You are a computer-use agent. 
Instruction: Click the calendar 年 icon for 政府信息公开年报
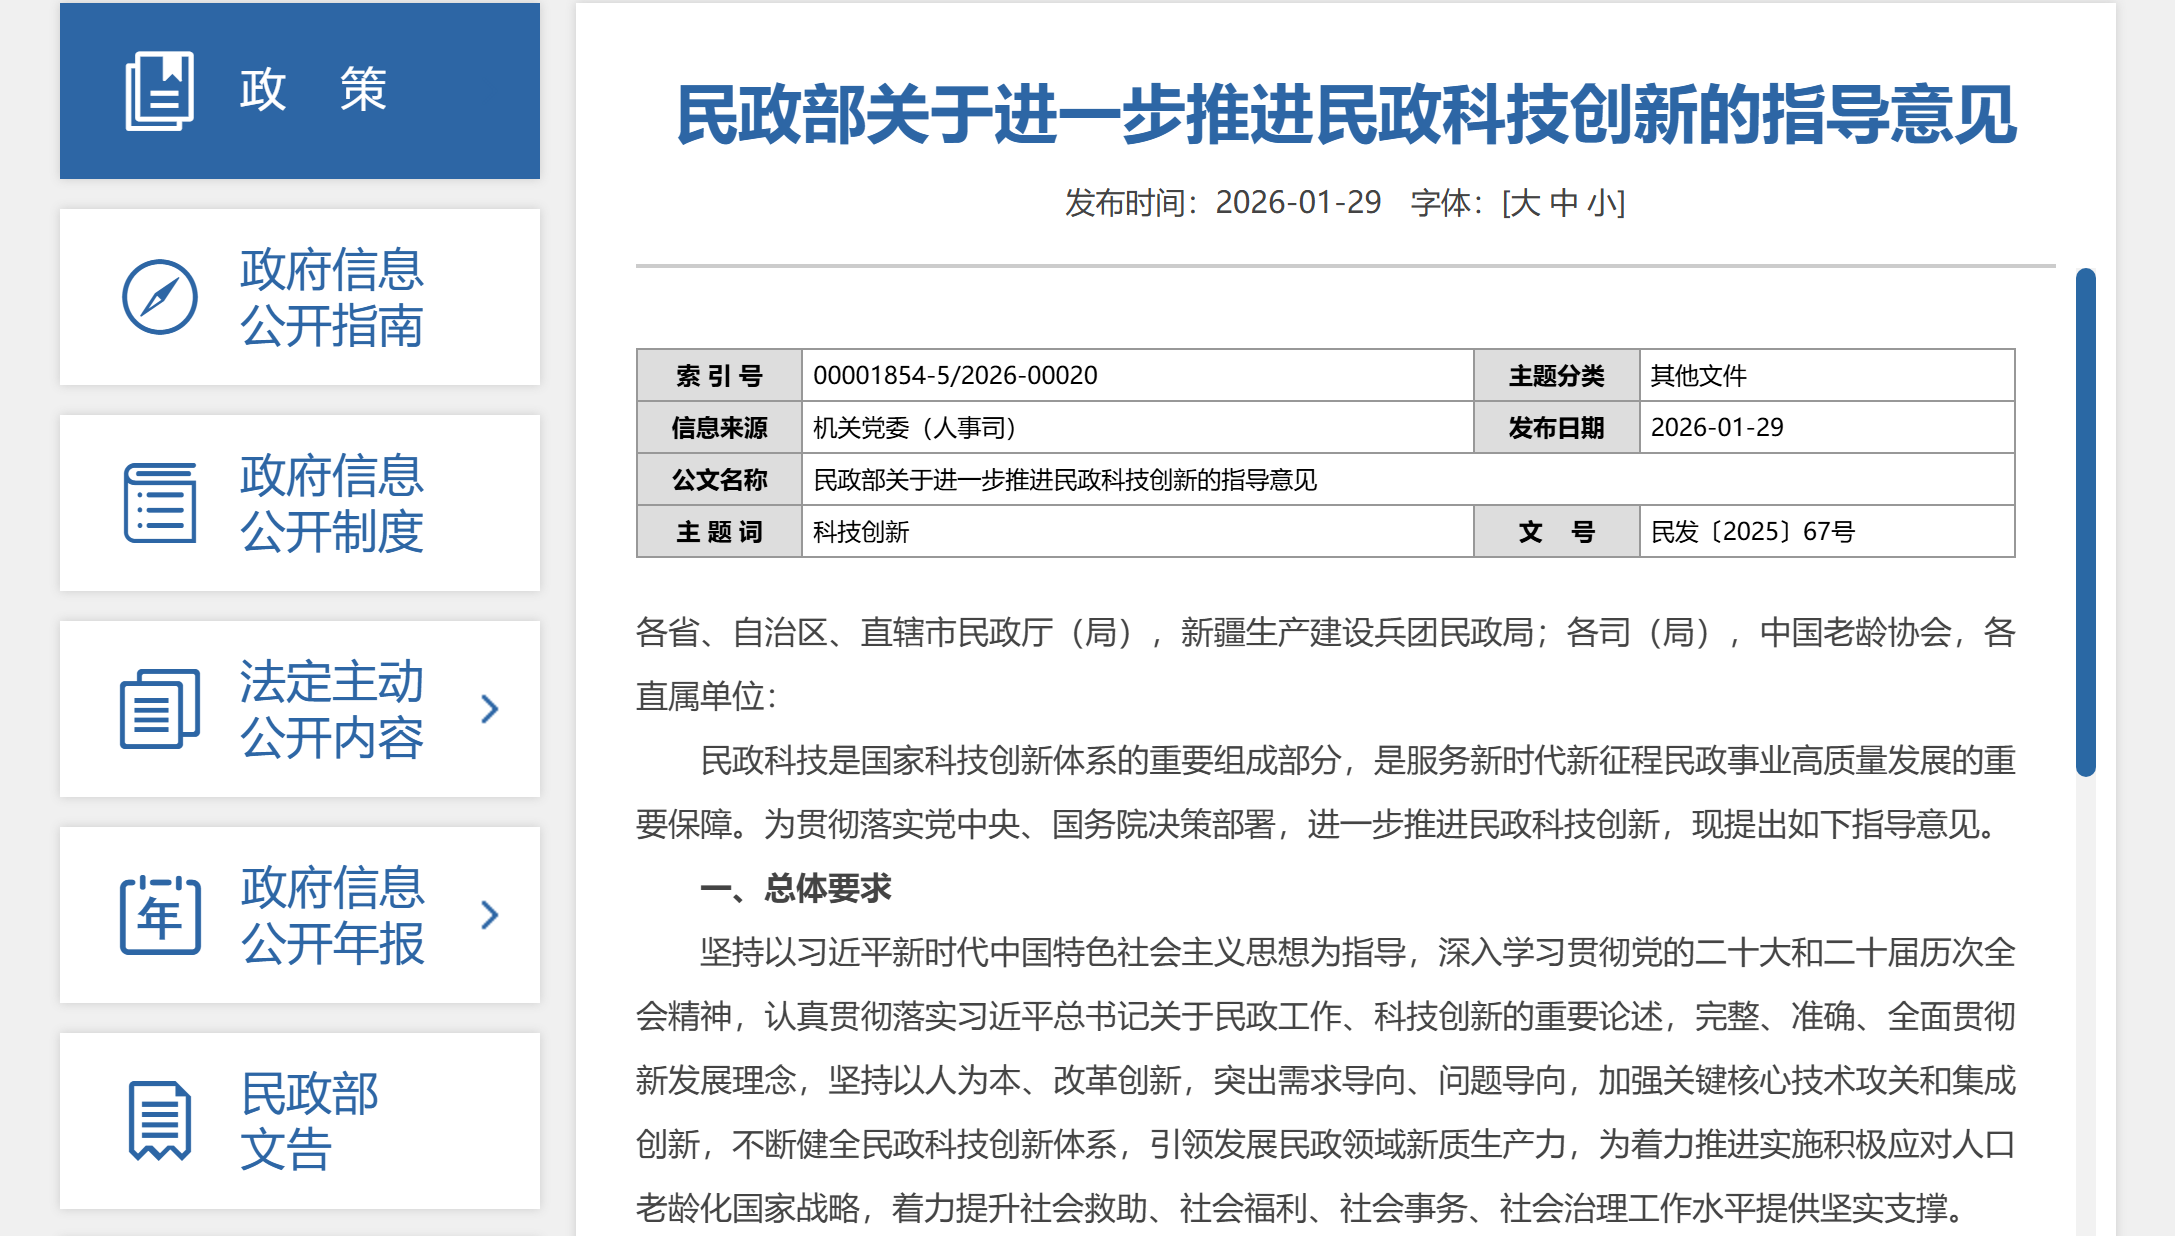[160, 915]
